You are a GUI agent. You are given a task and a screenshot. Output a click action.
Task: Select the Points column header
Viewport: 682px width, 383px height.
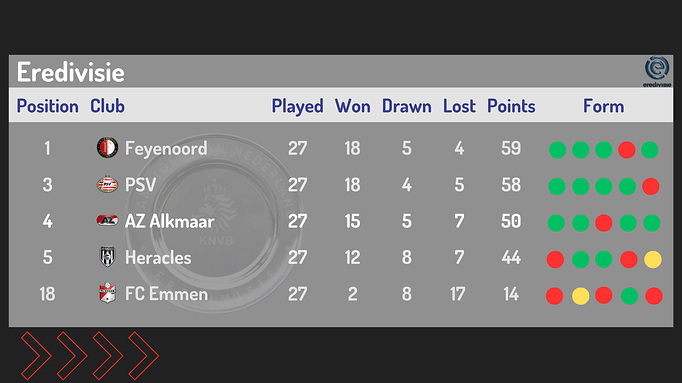pos(511,106)
